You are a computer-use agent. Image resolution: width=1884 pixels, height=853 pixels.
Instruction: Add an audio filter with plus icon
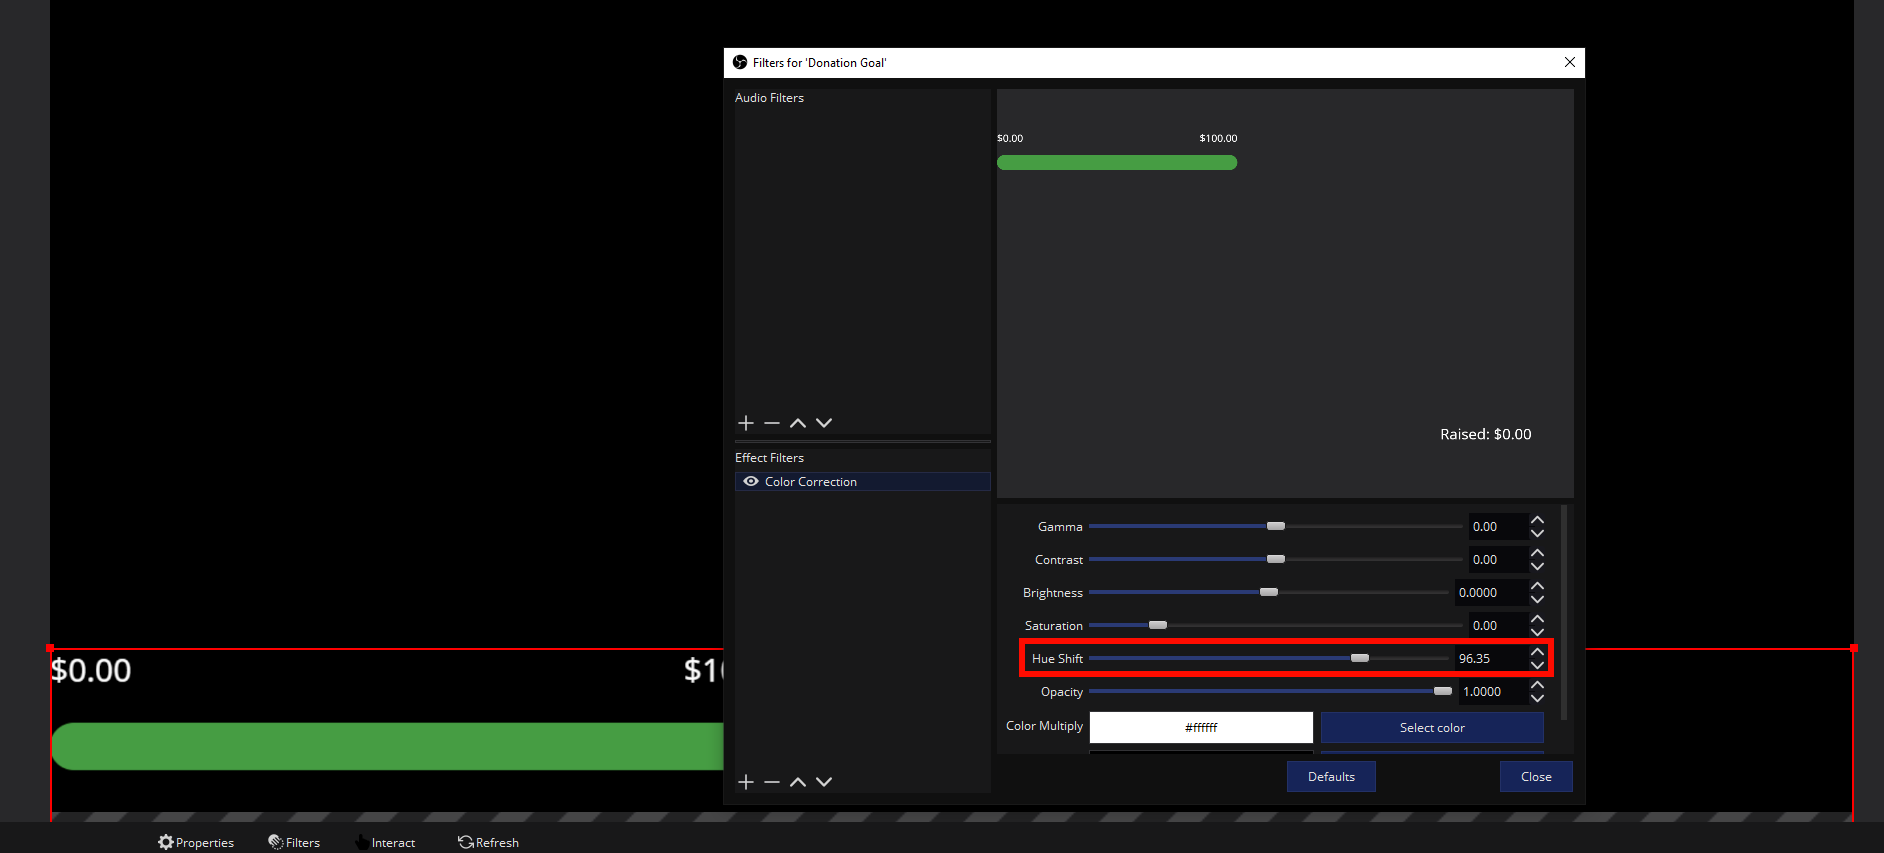tap(746, 423)
